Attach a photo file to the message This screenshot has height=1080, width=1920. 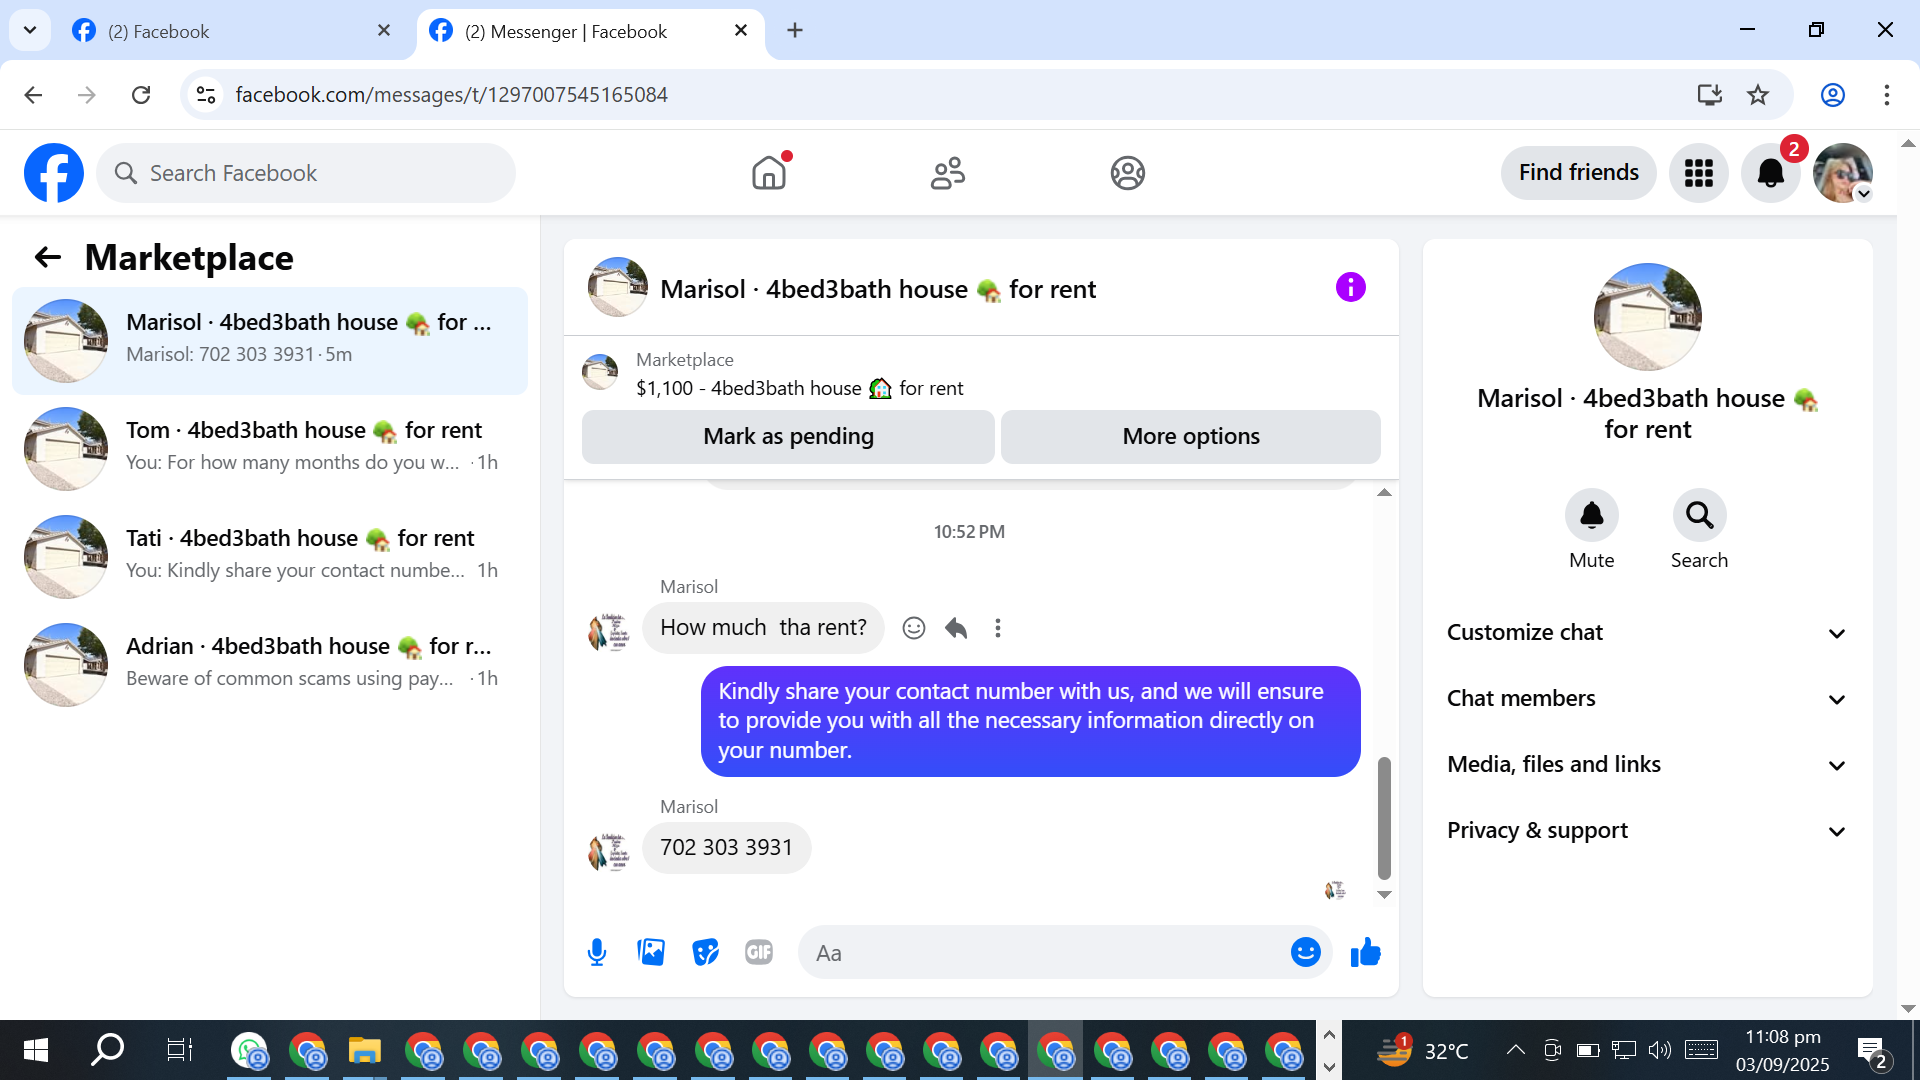pyautogui.click(x=651, y=953)
